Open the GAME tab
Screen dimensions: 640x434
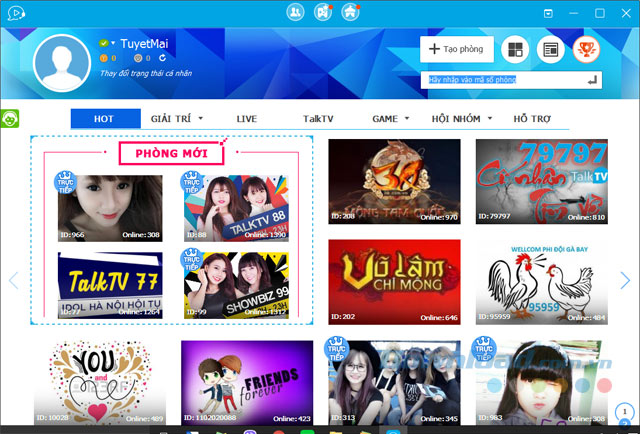coord(385,119)
